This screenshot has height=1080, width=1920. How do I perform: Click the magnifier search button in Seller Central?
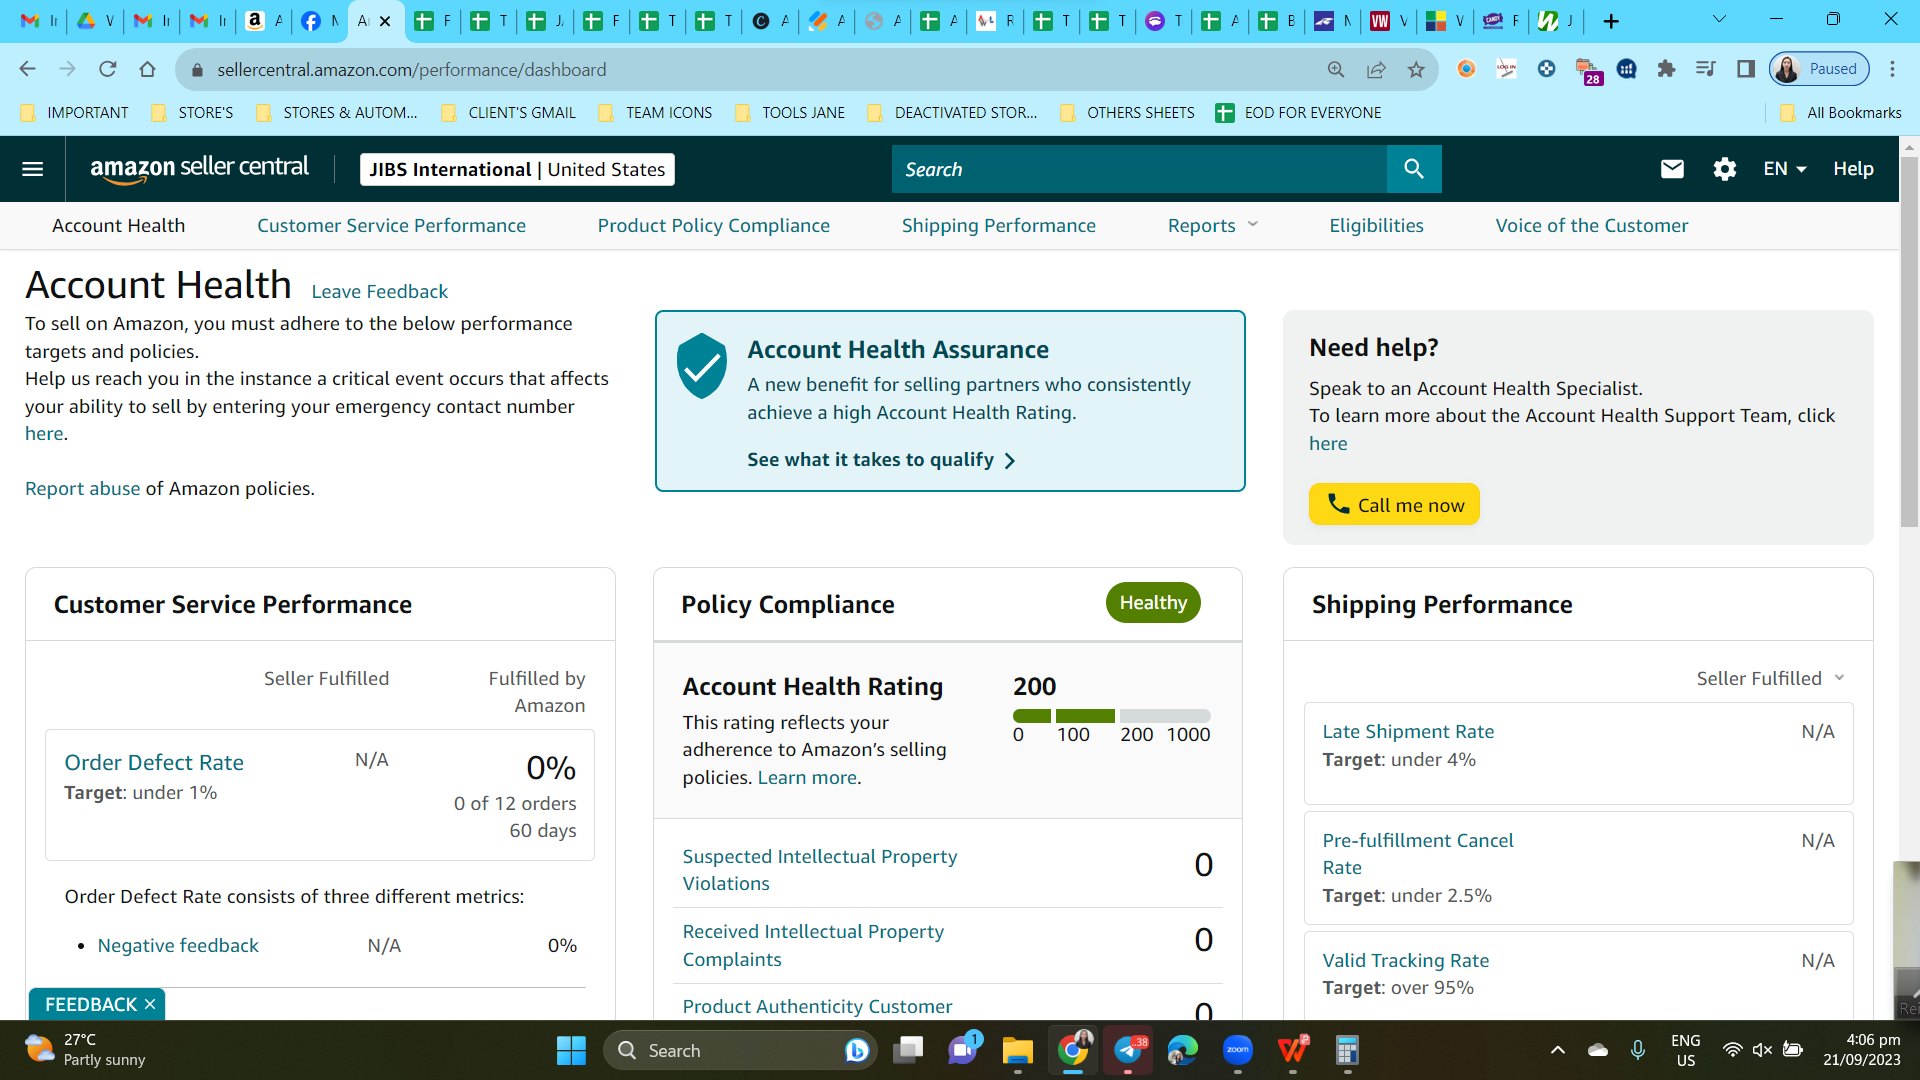[x=1414, y=169]
